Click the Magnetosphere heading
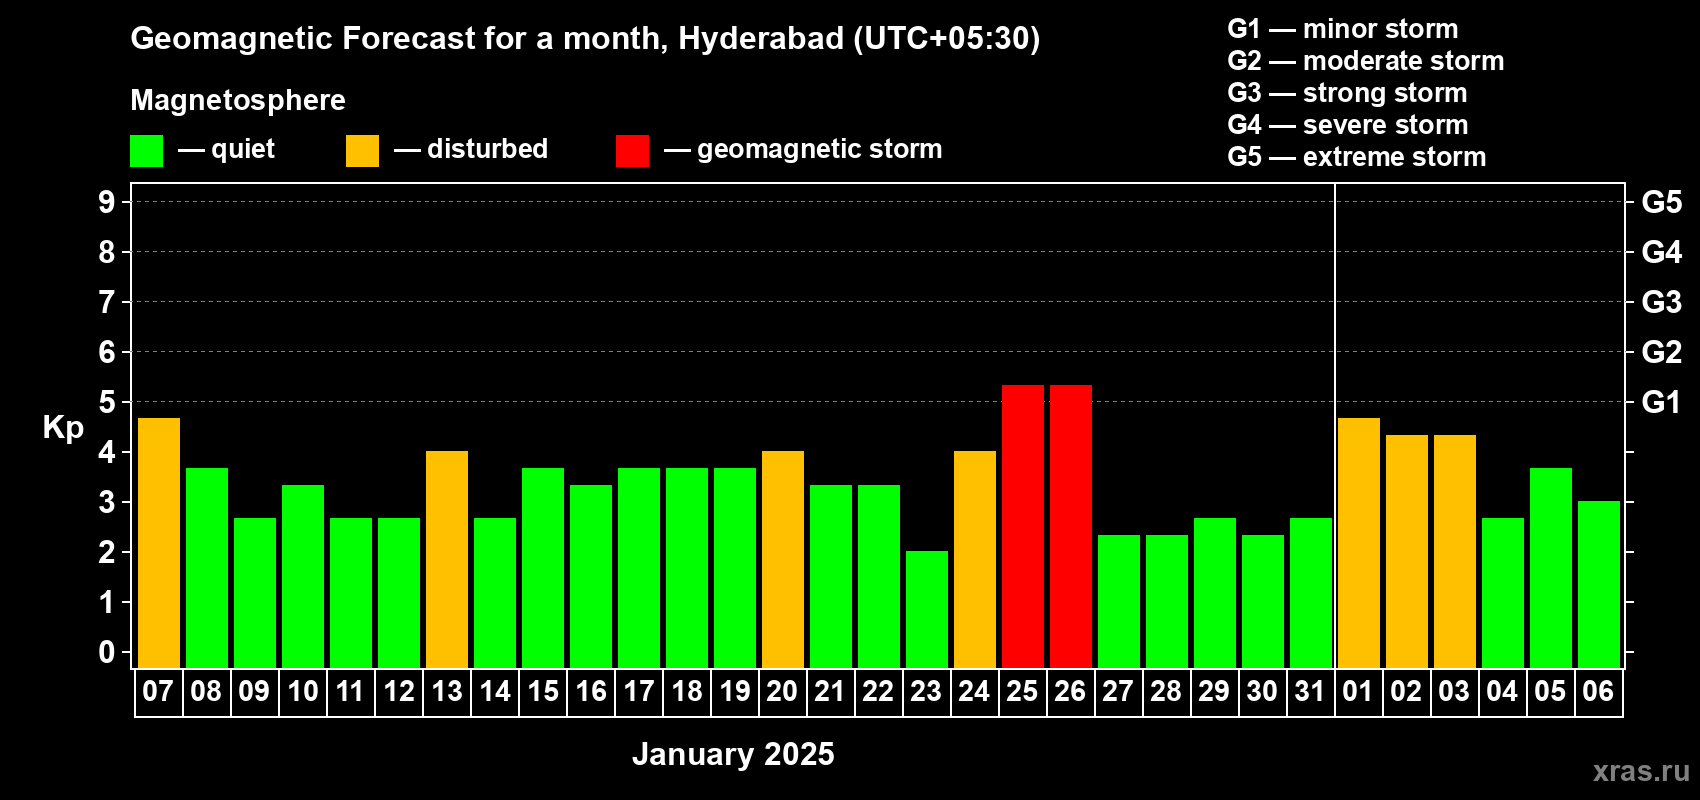 (x=238, y=100)
